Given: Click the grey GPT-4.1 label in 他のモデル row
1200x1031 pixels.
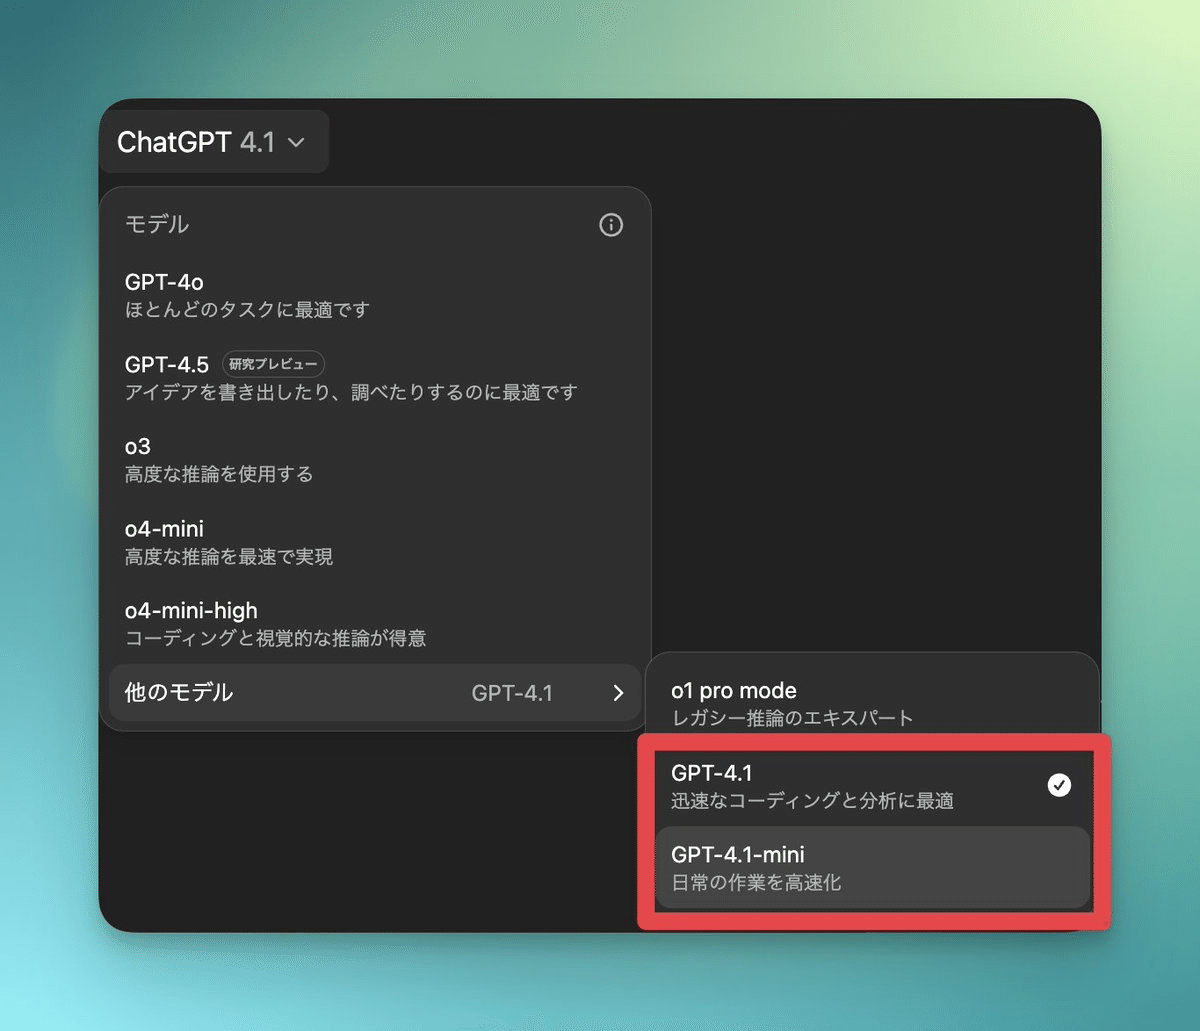Looking at the screenshot, I should point(512,693).
